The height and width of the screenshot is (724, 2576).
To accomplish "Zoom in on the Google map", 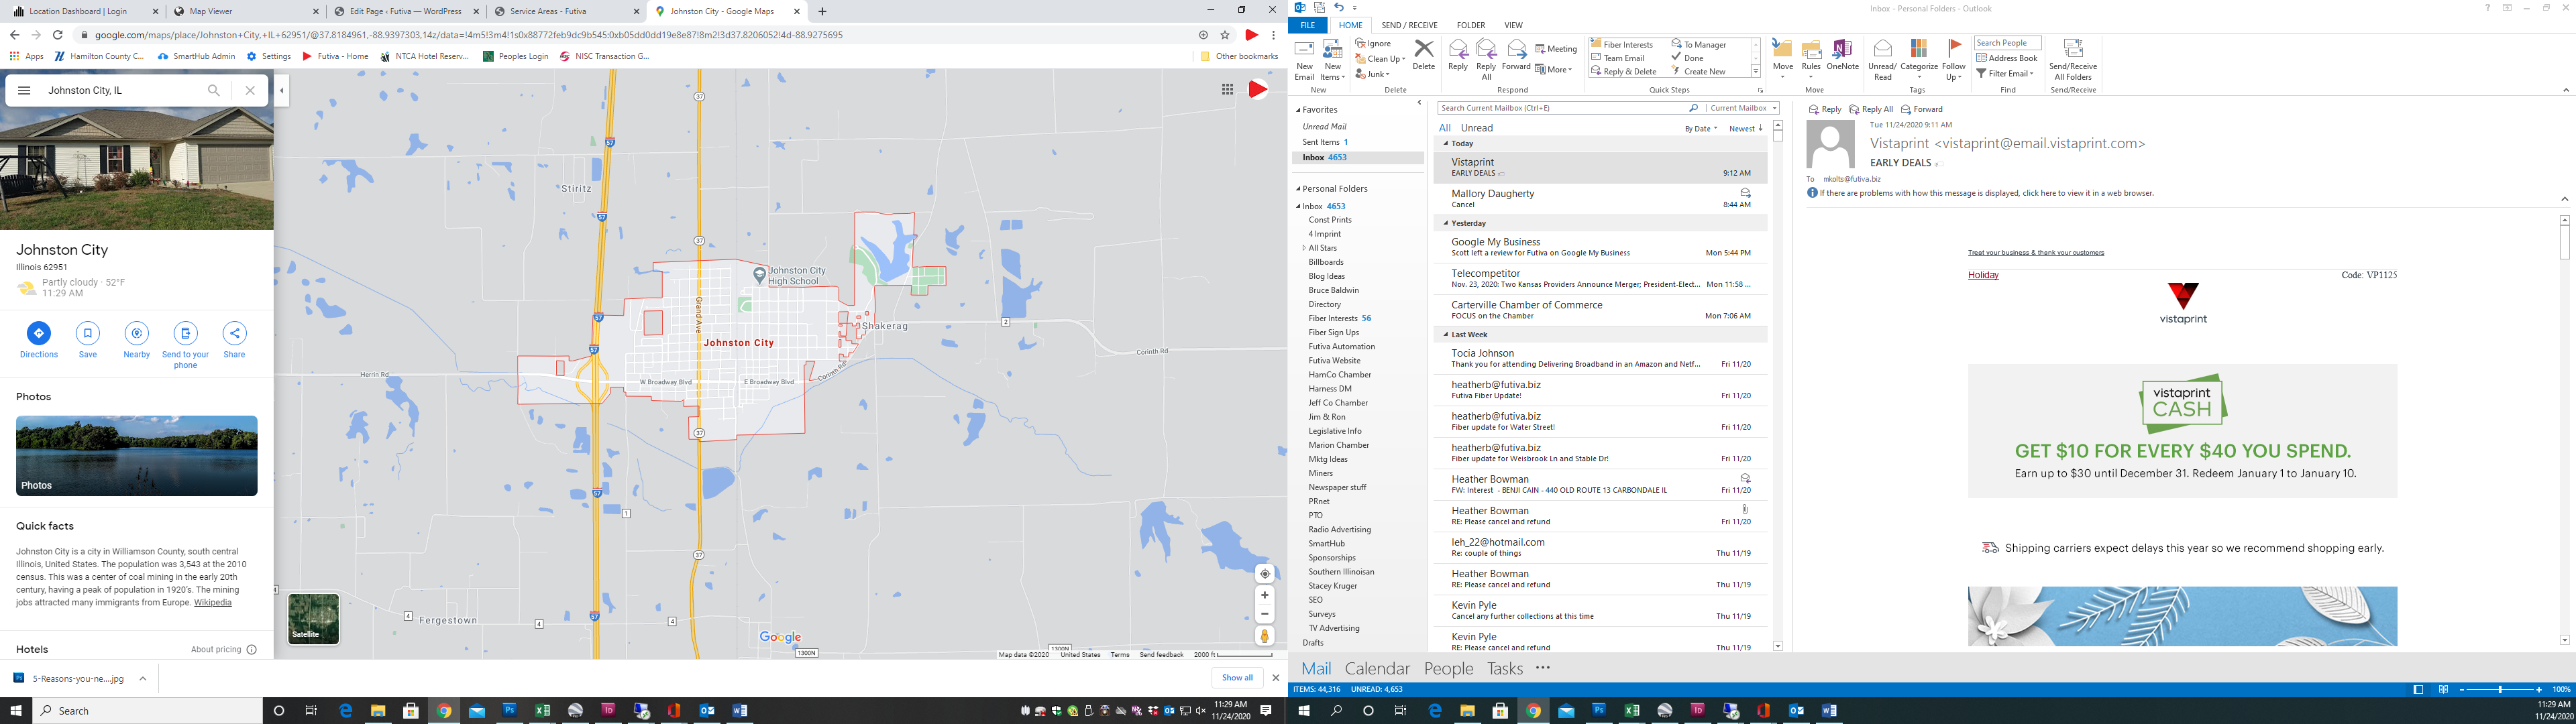I will (1265, 595).
